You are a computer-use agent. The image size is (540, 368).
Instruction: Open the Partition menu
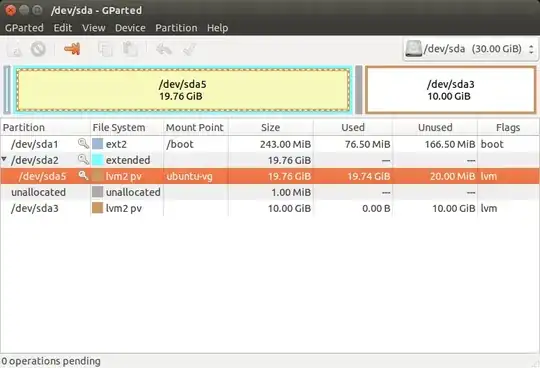[x=176, y=28]
